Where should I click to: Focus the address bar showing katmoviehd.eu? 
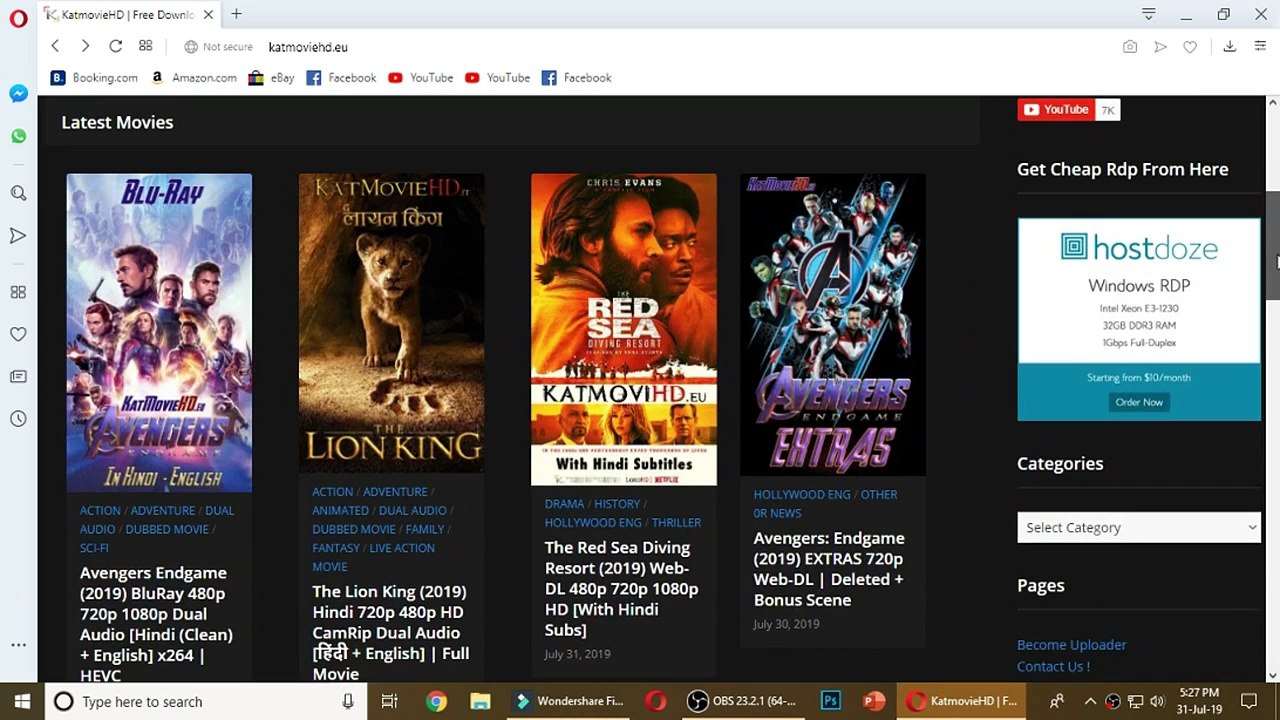tap(308, 47)
